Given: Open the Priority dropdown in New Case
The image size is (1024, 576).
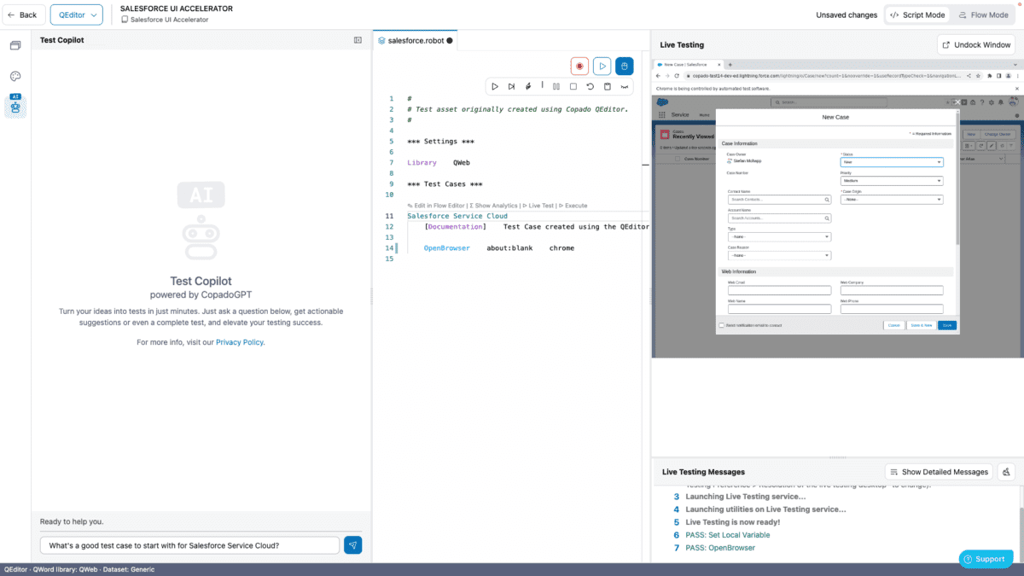Looking at the screenshot, I should click(891, 181).
